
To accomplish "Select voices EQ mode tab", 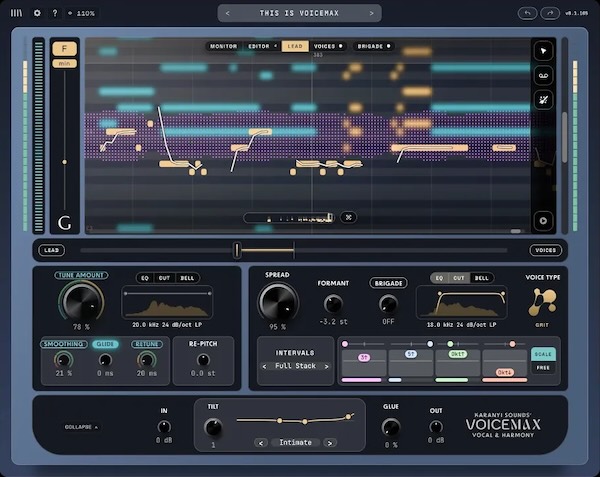I will coord(439,278).
